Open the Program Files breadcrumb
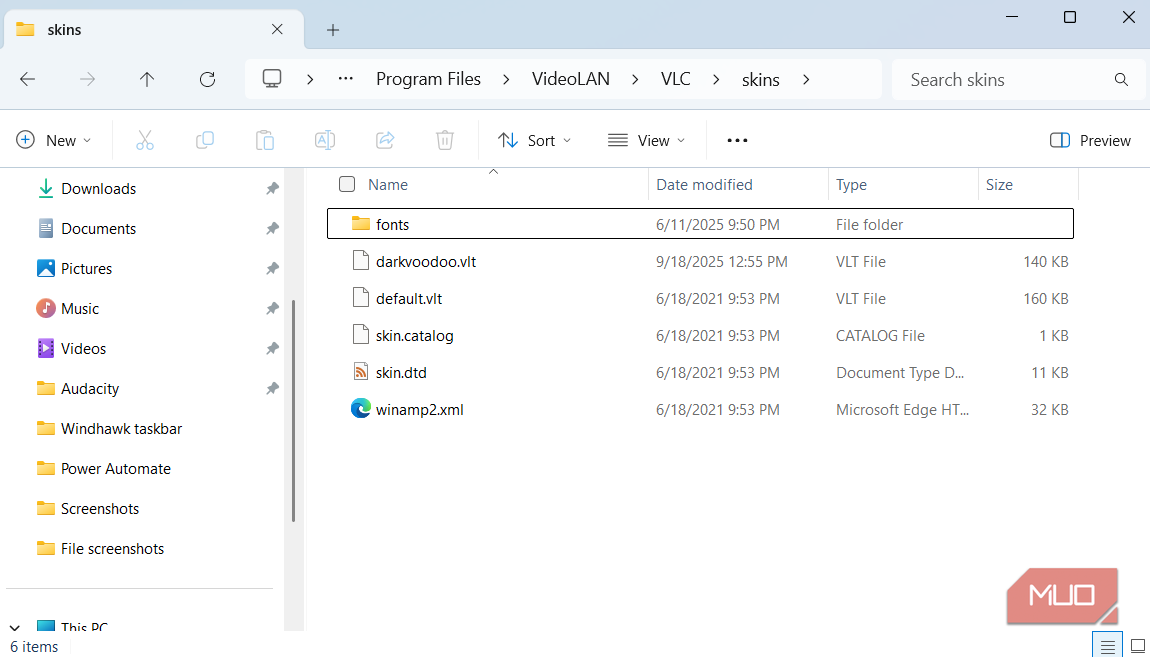This screenshot has height=657, width=1150. click(428, 79)
